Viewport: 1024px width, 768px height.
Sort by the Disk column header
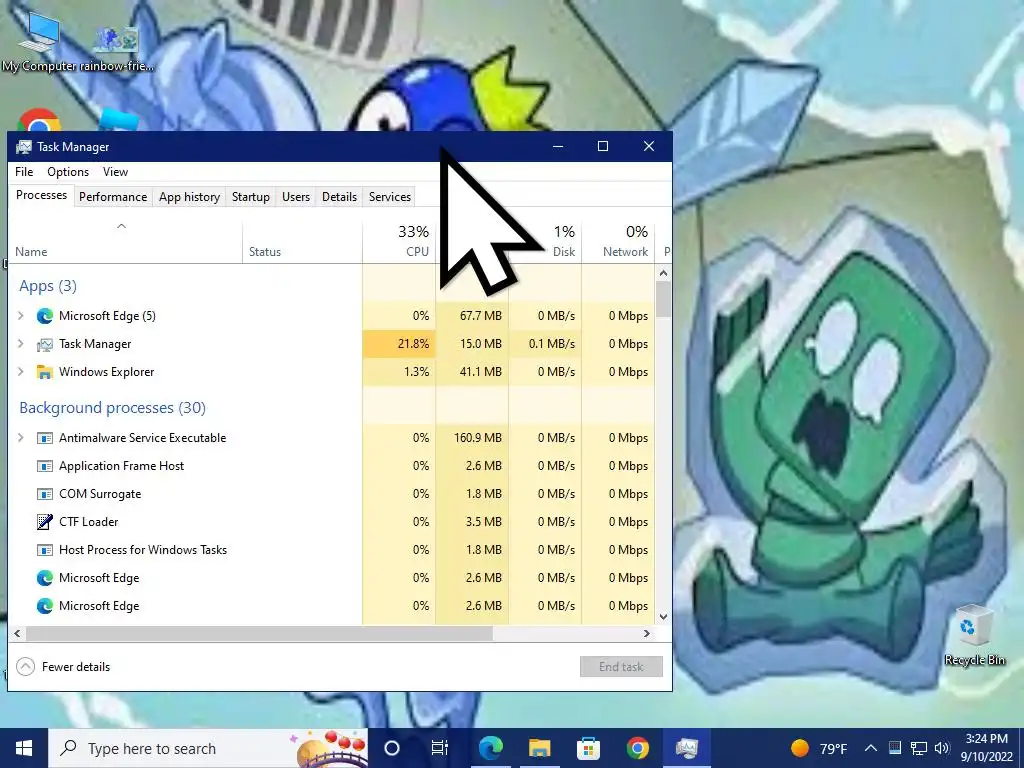tap(545, 243)
